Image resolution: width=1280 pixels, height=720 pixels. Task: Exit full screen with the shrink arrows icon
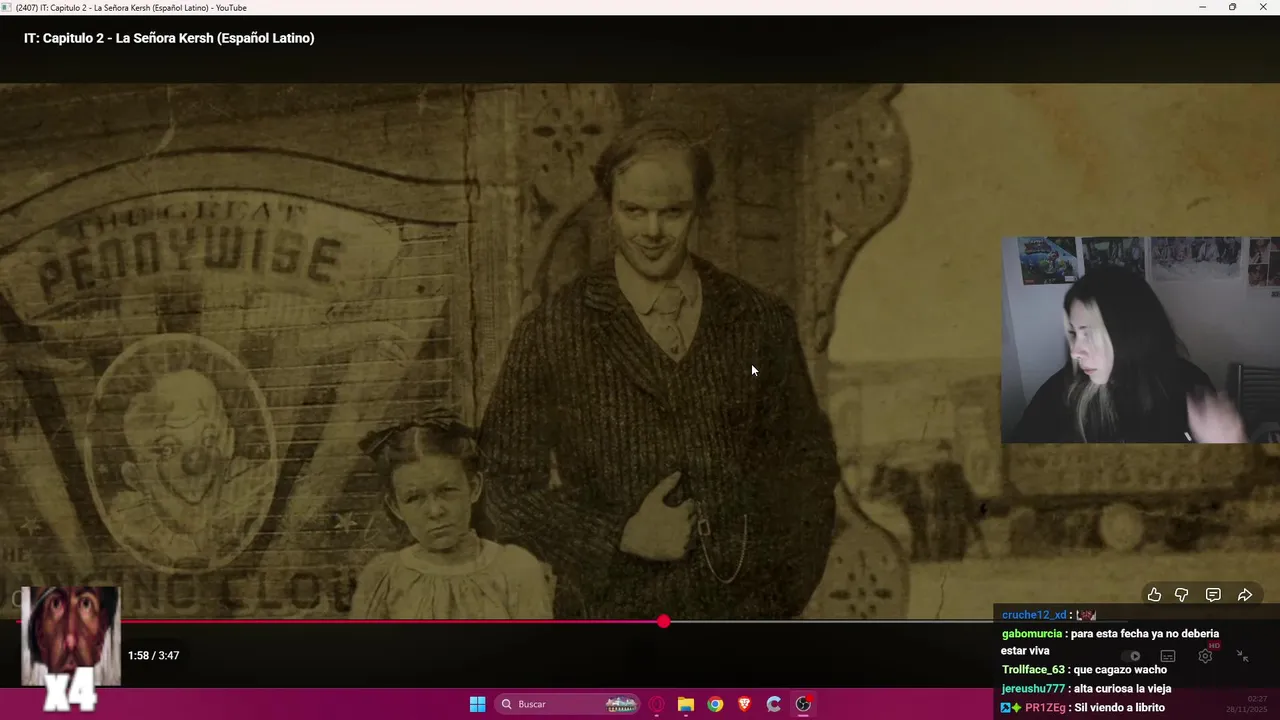tap(1242, 656)
